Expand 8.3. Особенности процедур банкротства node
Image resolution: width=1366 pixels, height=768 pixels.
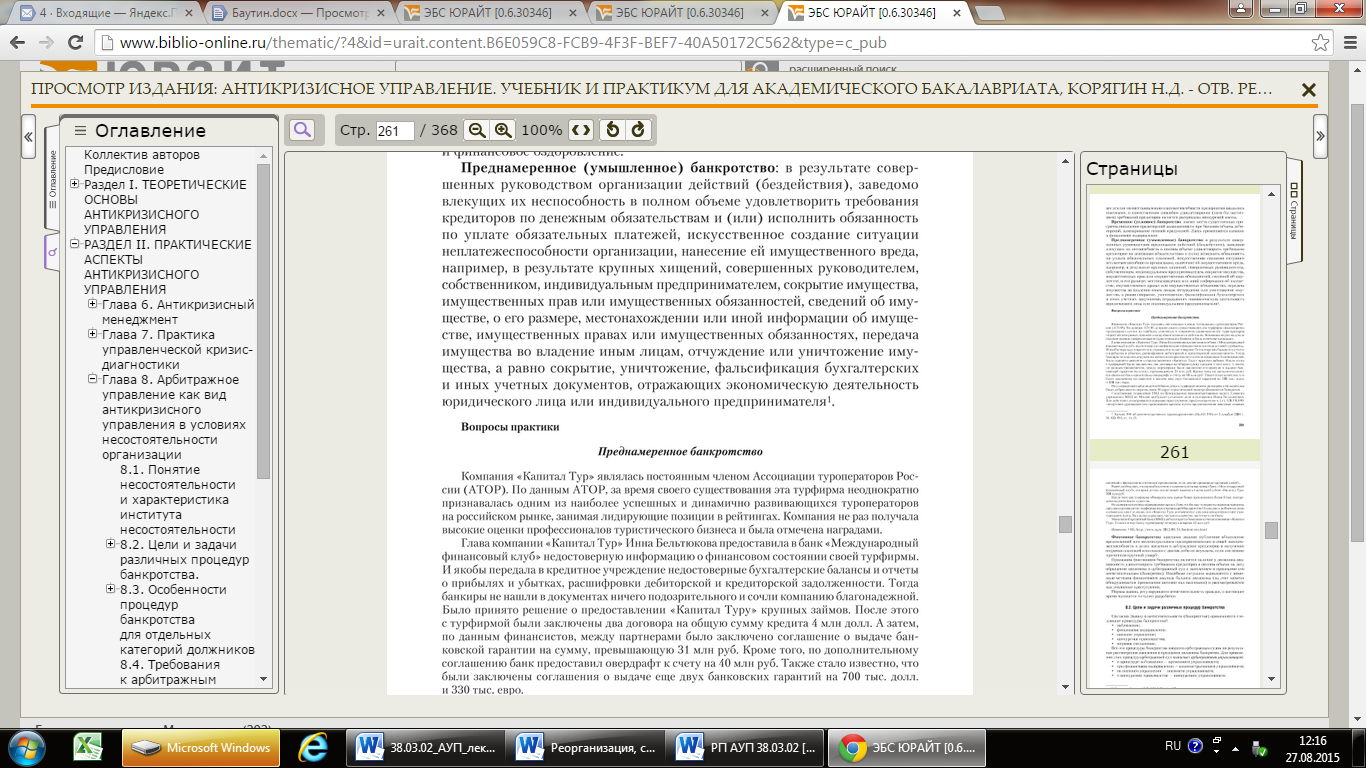click(x=111, y=590)
